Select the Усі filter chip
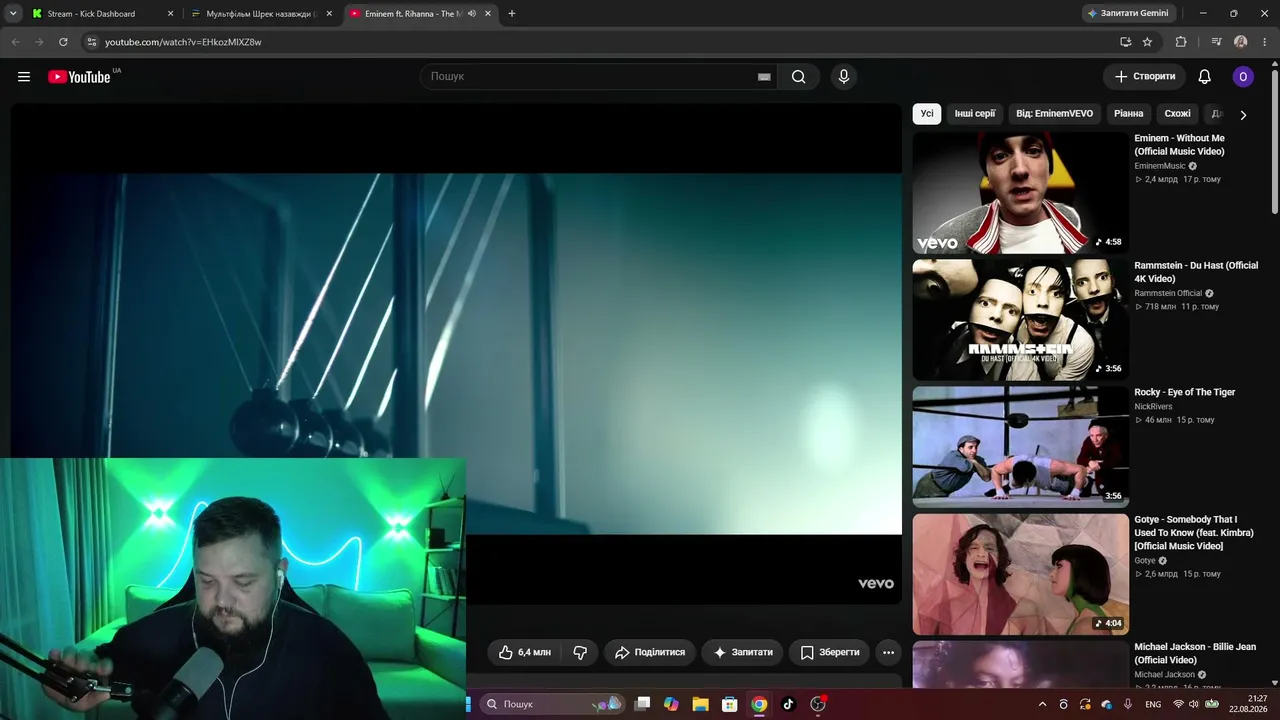The image size is (1280, 720). tap(927, 114)
